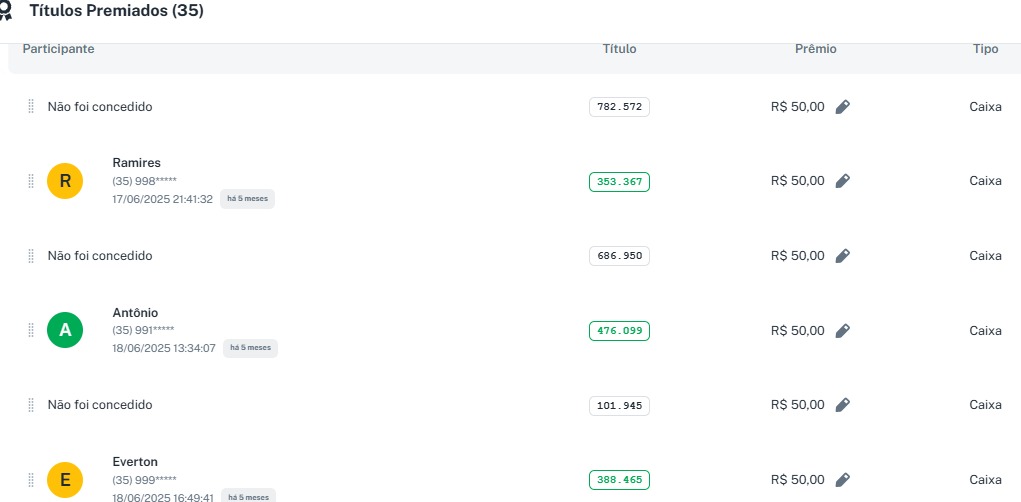Select title badge 353.367
1021x502 pixels.
coord(619,181)
